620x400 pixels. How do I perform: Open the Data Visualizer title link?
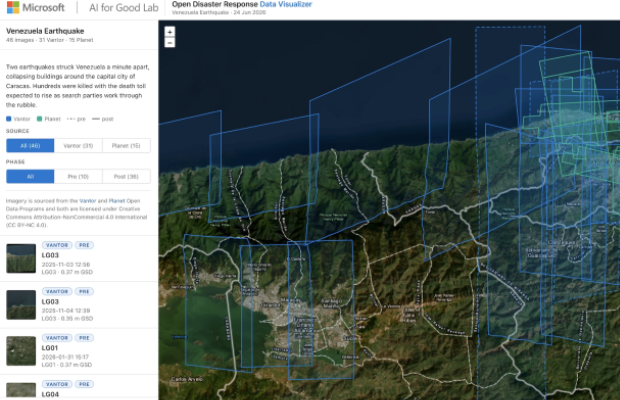285,4
